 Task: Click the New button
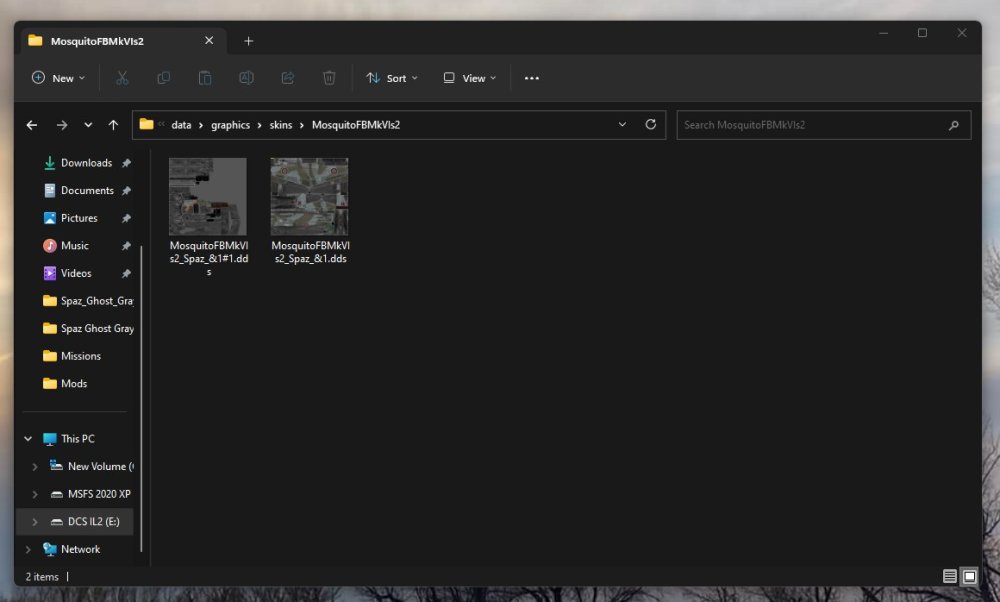tap(58, 78)
